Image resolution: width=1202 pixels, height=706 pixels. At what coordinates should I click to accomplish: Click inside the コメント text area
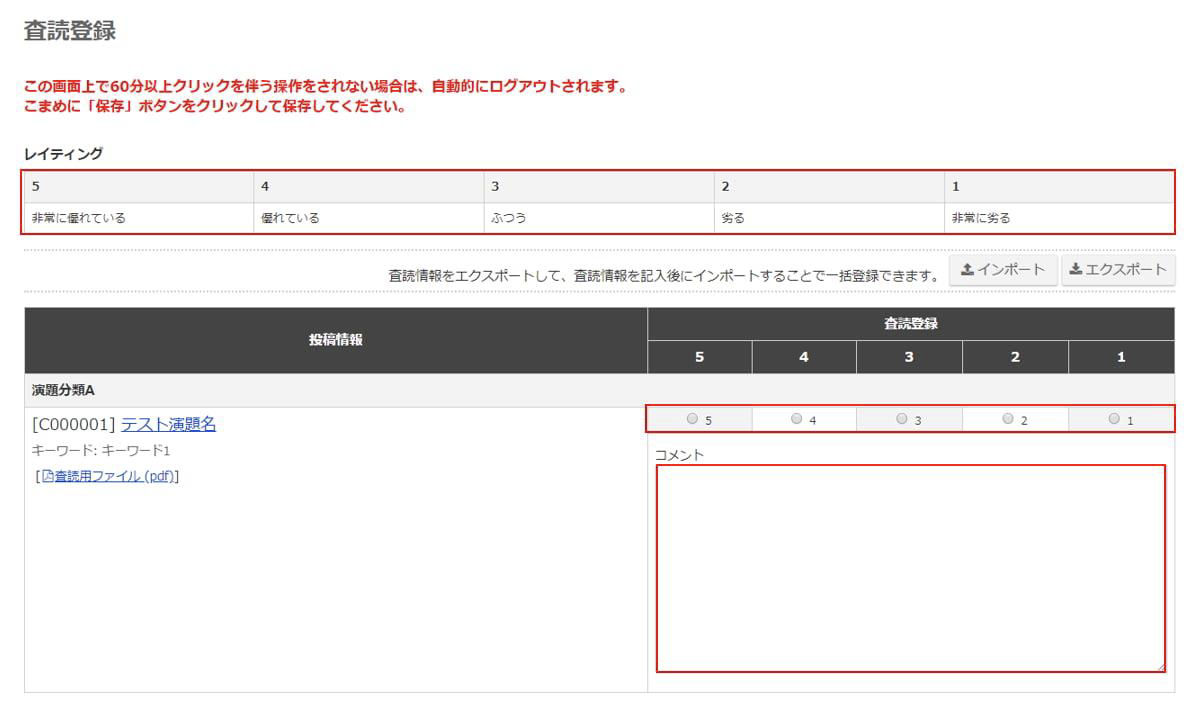tap(910, 567)
